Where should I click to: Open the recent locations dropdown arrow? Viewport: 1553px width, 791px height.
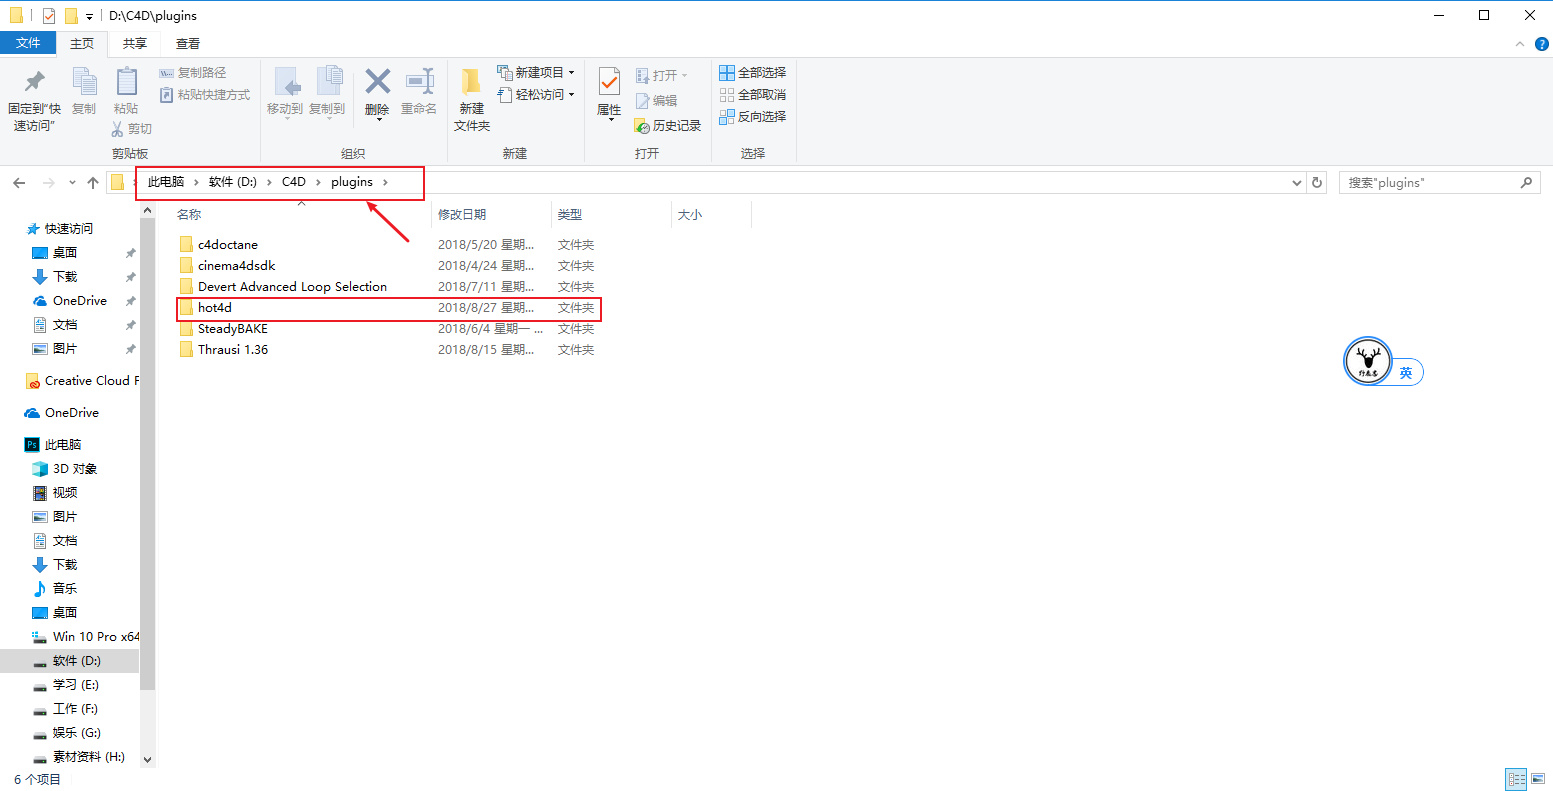coord(72,183)
